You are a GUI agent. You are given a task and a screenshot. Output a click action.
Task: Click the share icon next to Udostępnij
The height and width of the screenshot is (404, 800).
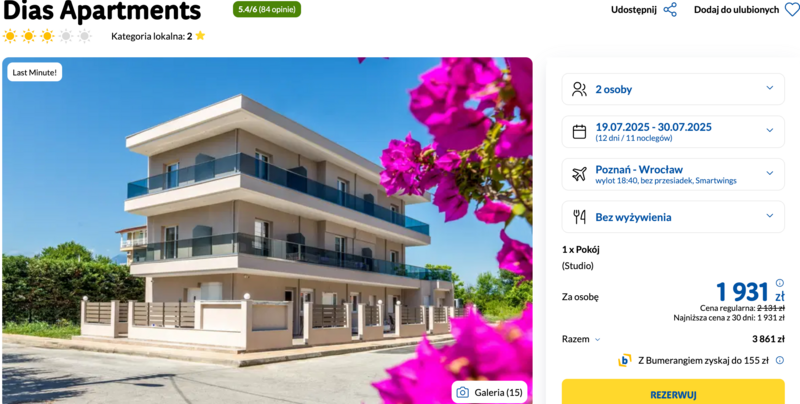tap(670, 10)
